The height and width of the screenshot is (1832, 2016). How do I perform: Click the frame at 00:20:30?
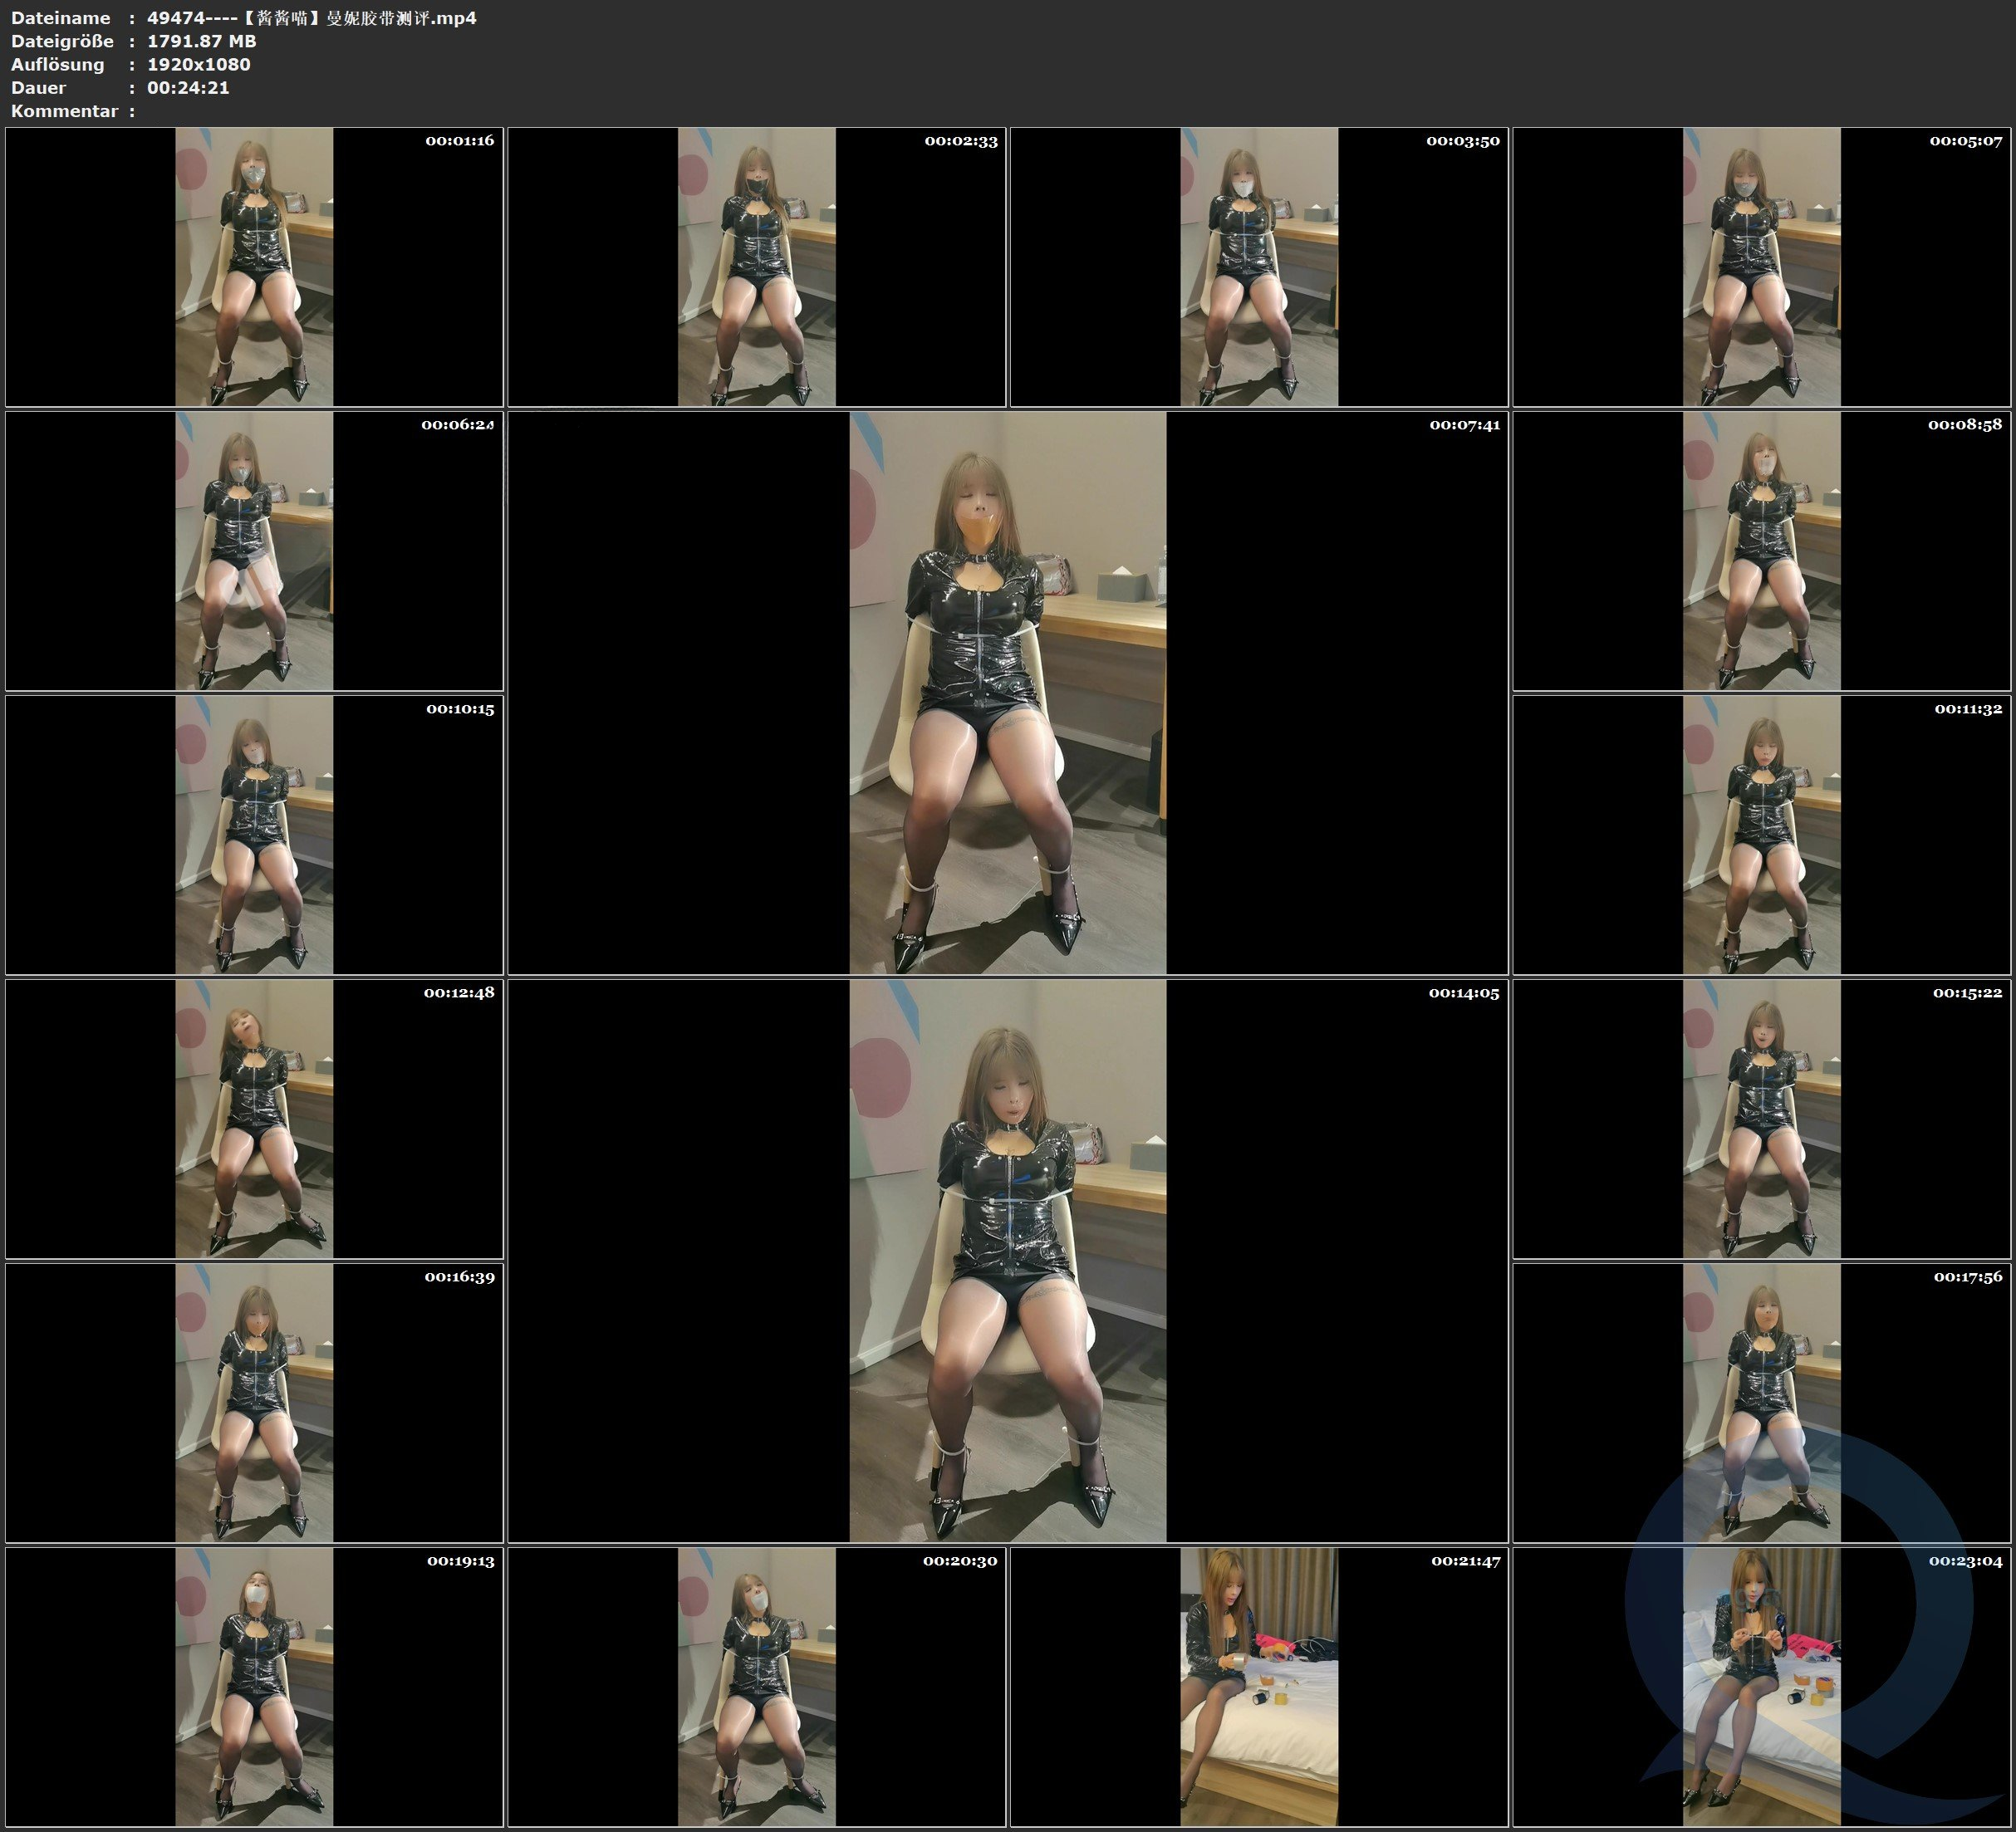756,1686
